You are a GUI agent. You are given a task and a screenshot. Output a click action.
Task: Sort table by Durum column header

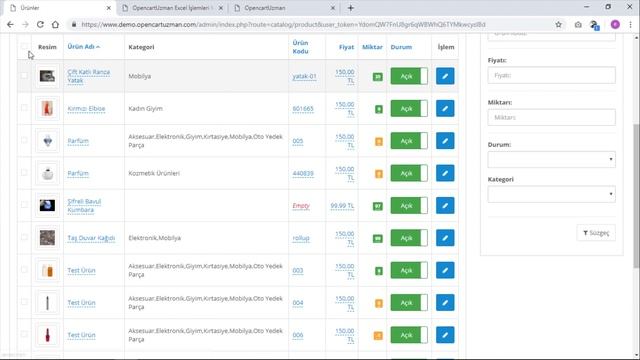401,47
